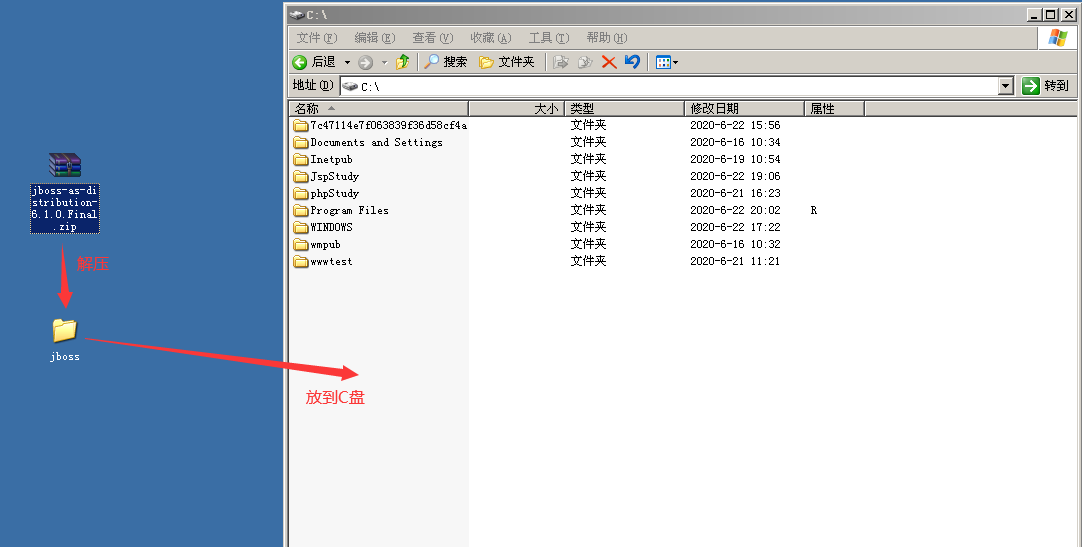This screenshot has width=1082, height=547.
Task: Click the Windows flag logo in Explorer
Action: tap(1058, 38)
